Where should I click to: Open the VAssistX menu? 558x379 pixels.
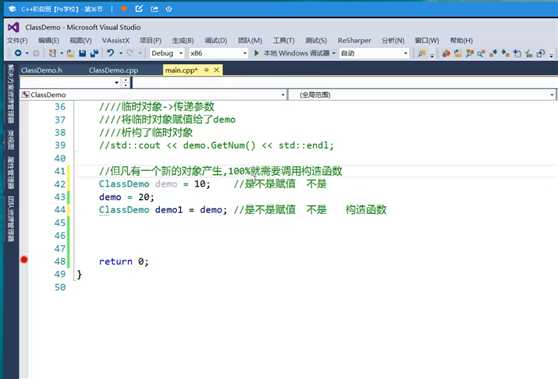116,41
